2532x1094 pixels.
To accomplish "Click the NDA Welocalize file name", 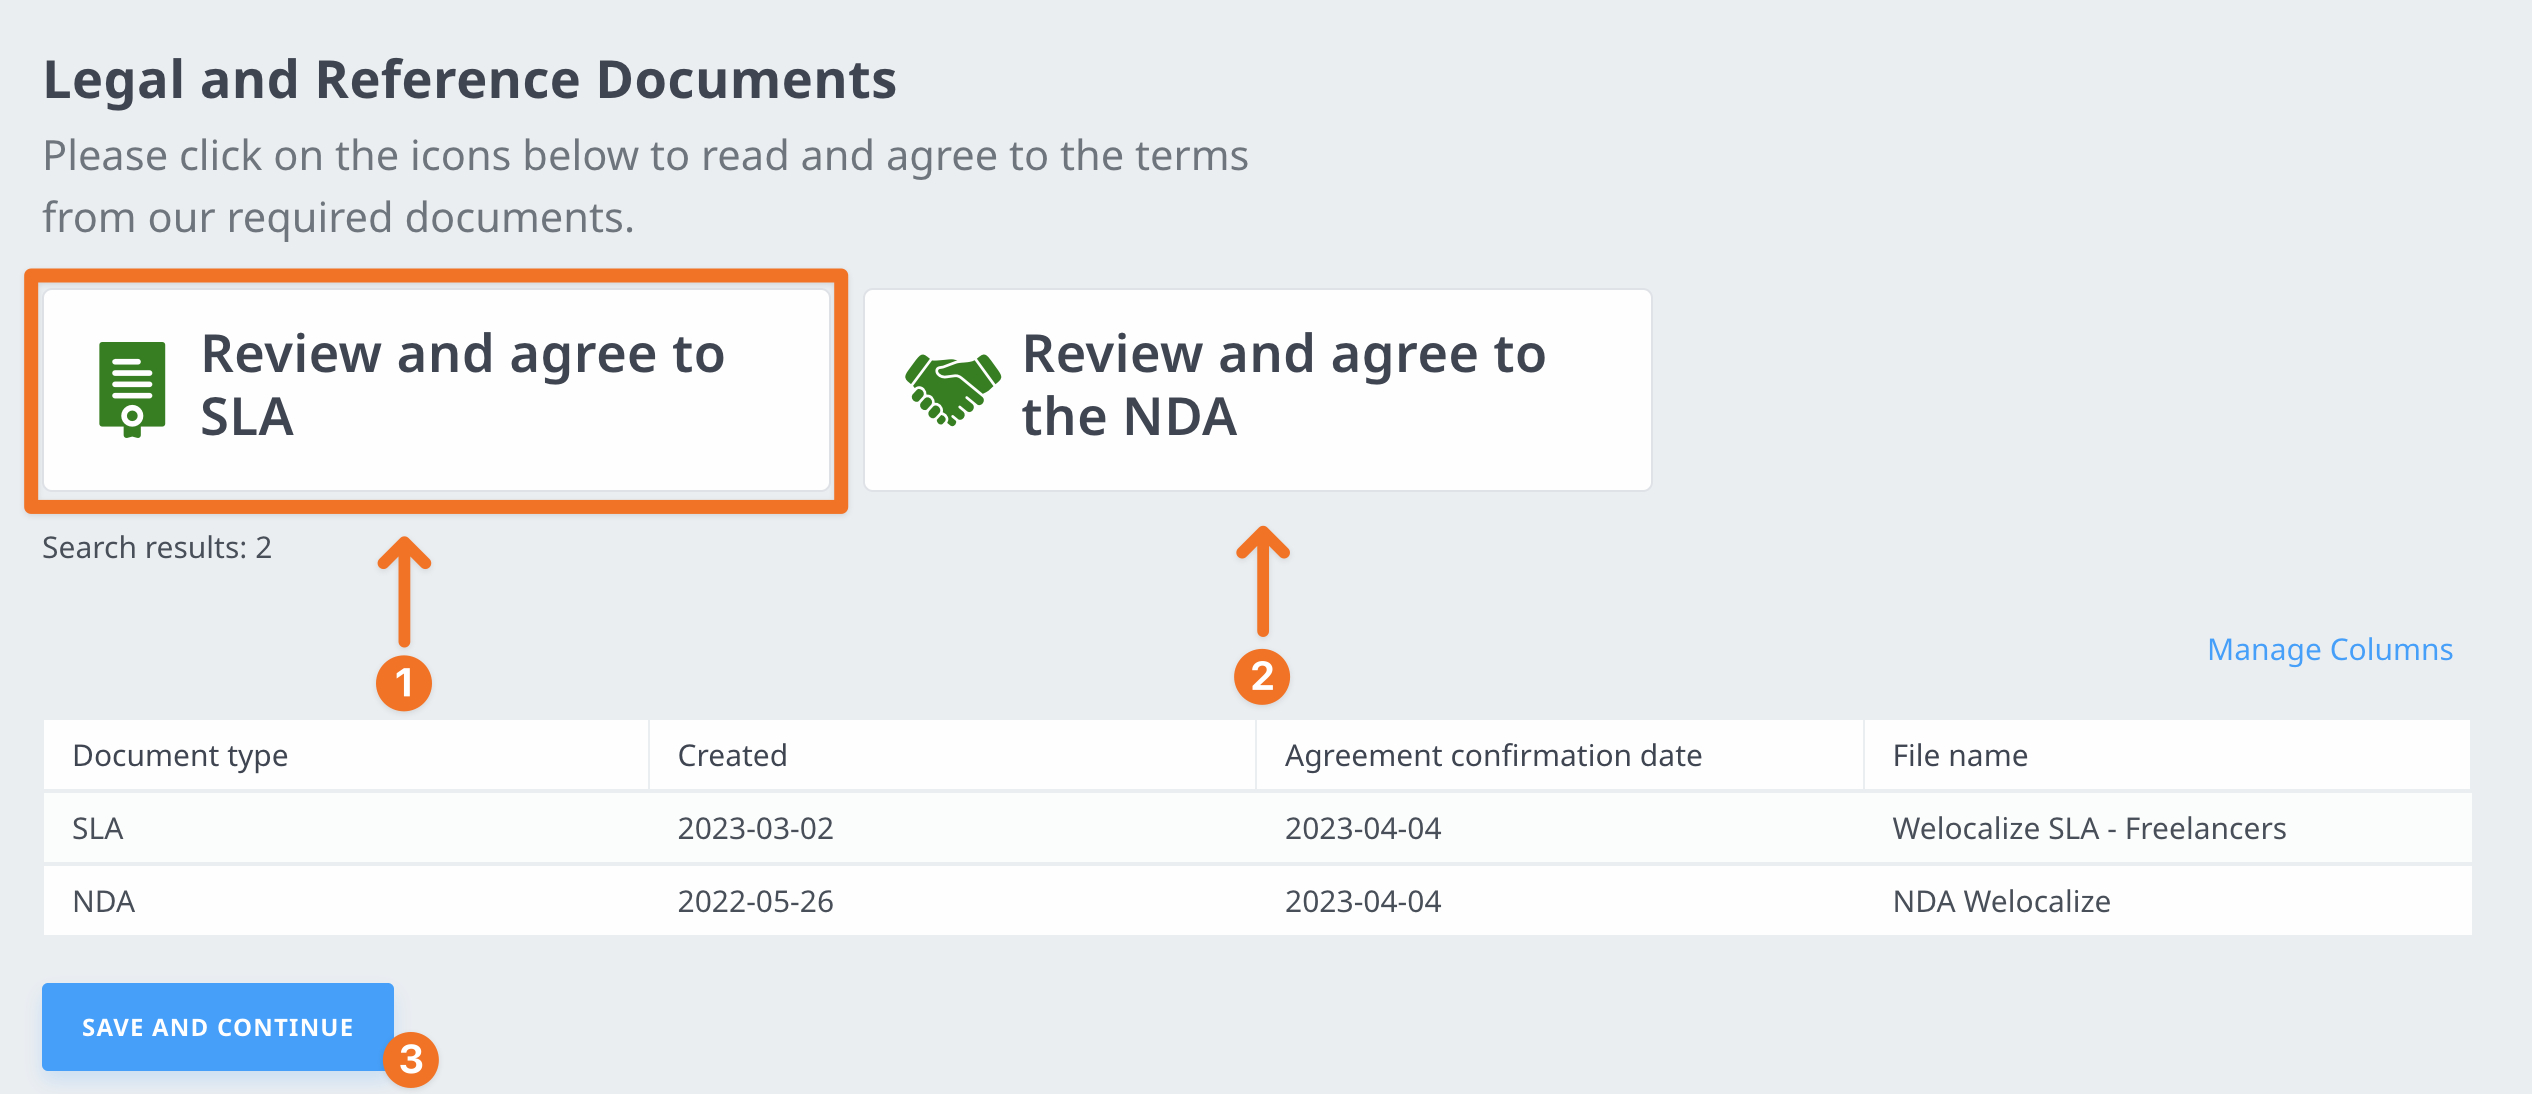I will pos(2001,902).
